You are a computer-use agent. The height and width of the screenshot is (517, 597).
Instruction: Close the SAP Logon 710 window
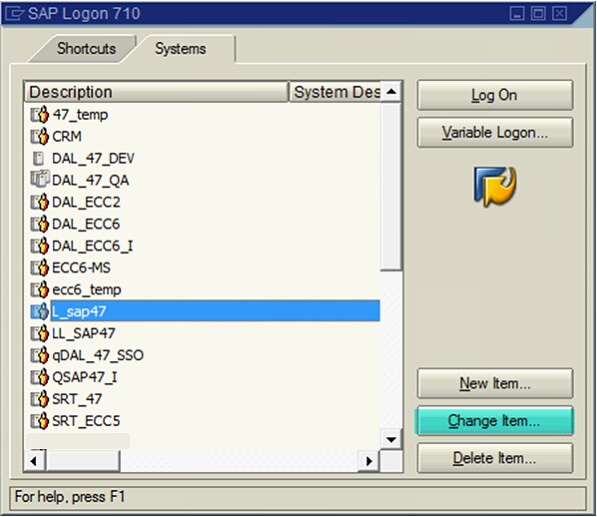tap(559, 14)
